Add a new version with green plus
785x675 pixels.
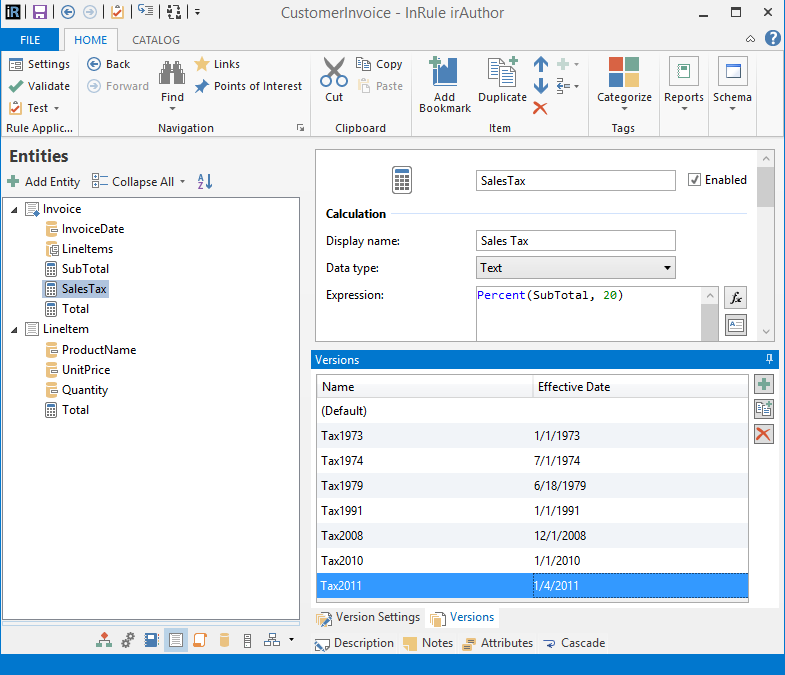[x=764, y=384]
